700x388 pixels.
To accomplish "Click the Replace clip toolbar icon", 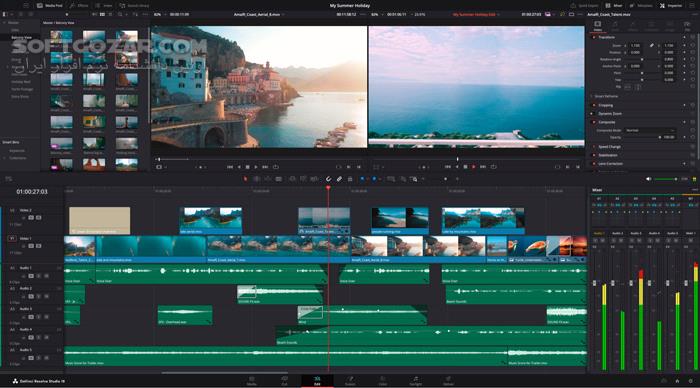I will coord(314,179).
